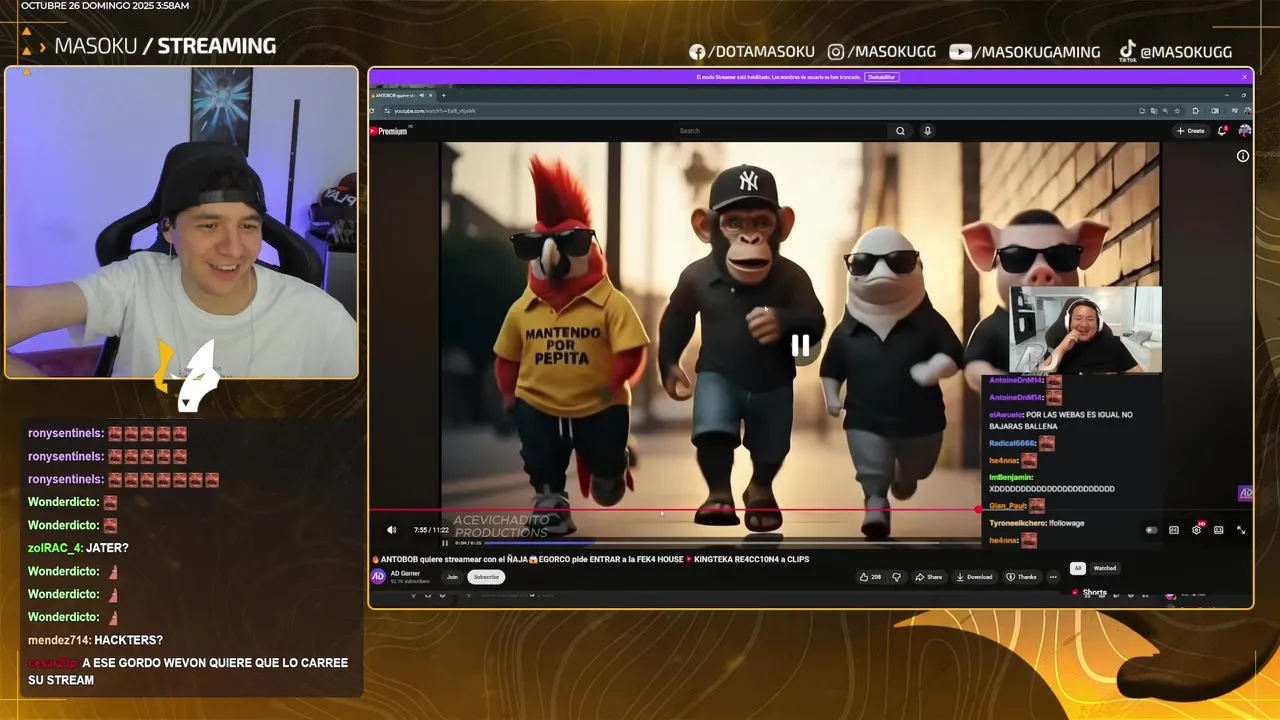Screen dimensions: 1280x720
Task: Click Deshabilitar in the streamer mode banner
Action: [x=881, y=77]
